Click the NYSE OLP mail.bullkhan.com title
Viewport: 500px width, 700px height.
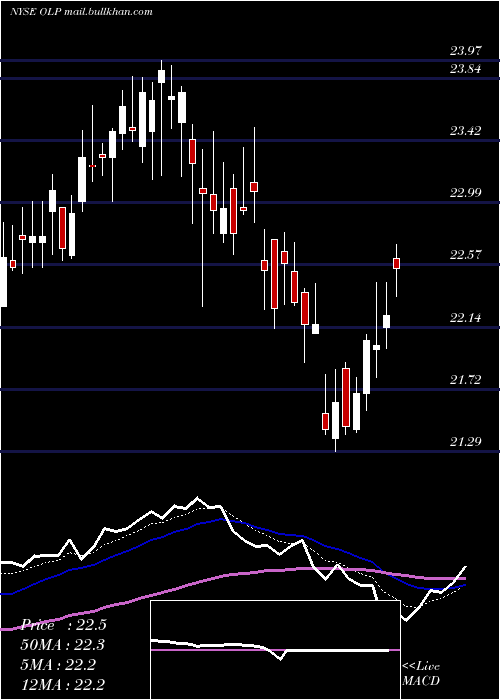pyautogui.click(x=81, y=12)
